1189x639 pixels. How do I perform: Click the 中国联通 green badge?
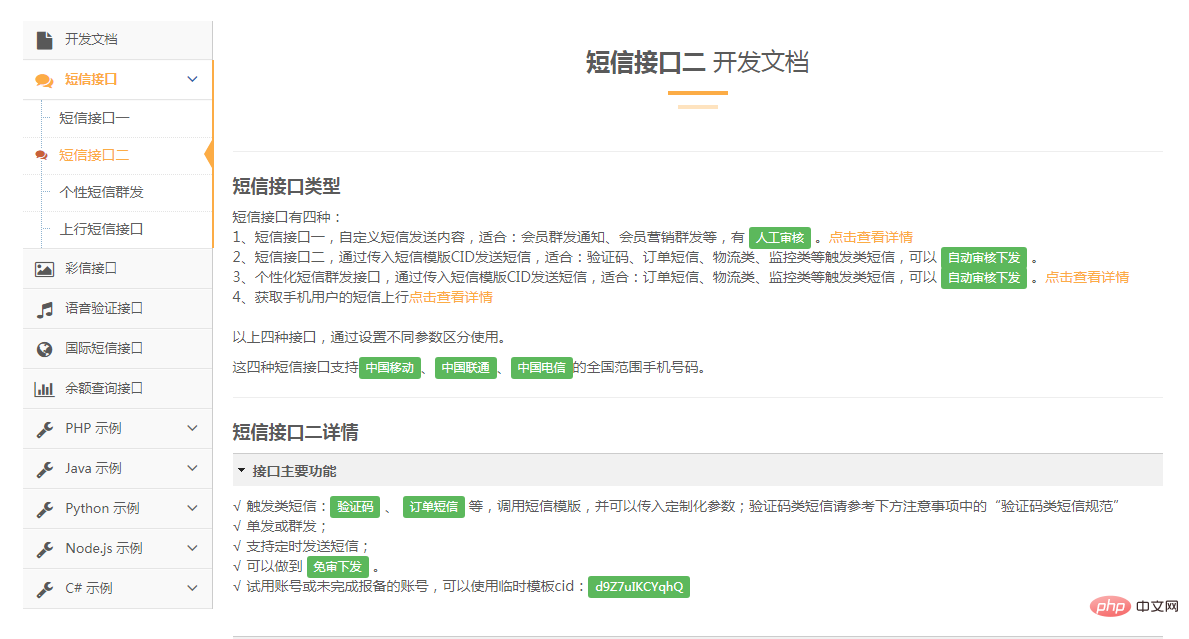tap(466, 368)
